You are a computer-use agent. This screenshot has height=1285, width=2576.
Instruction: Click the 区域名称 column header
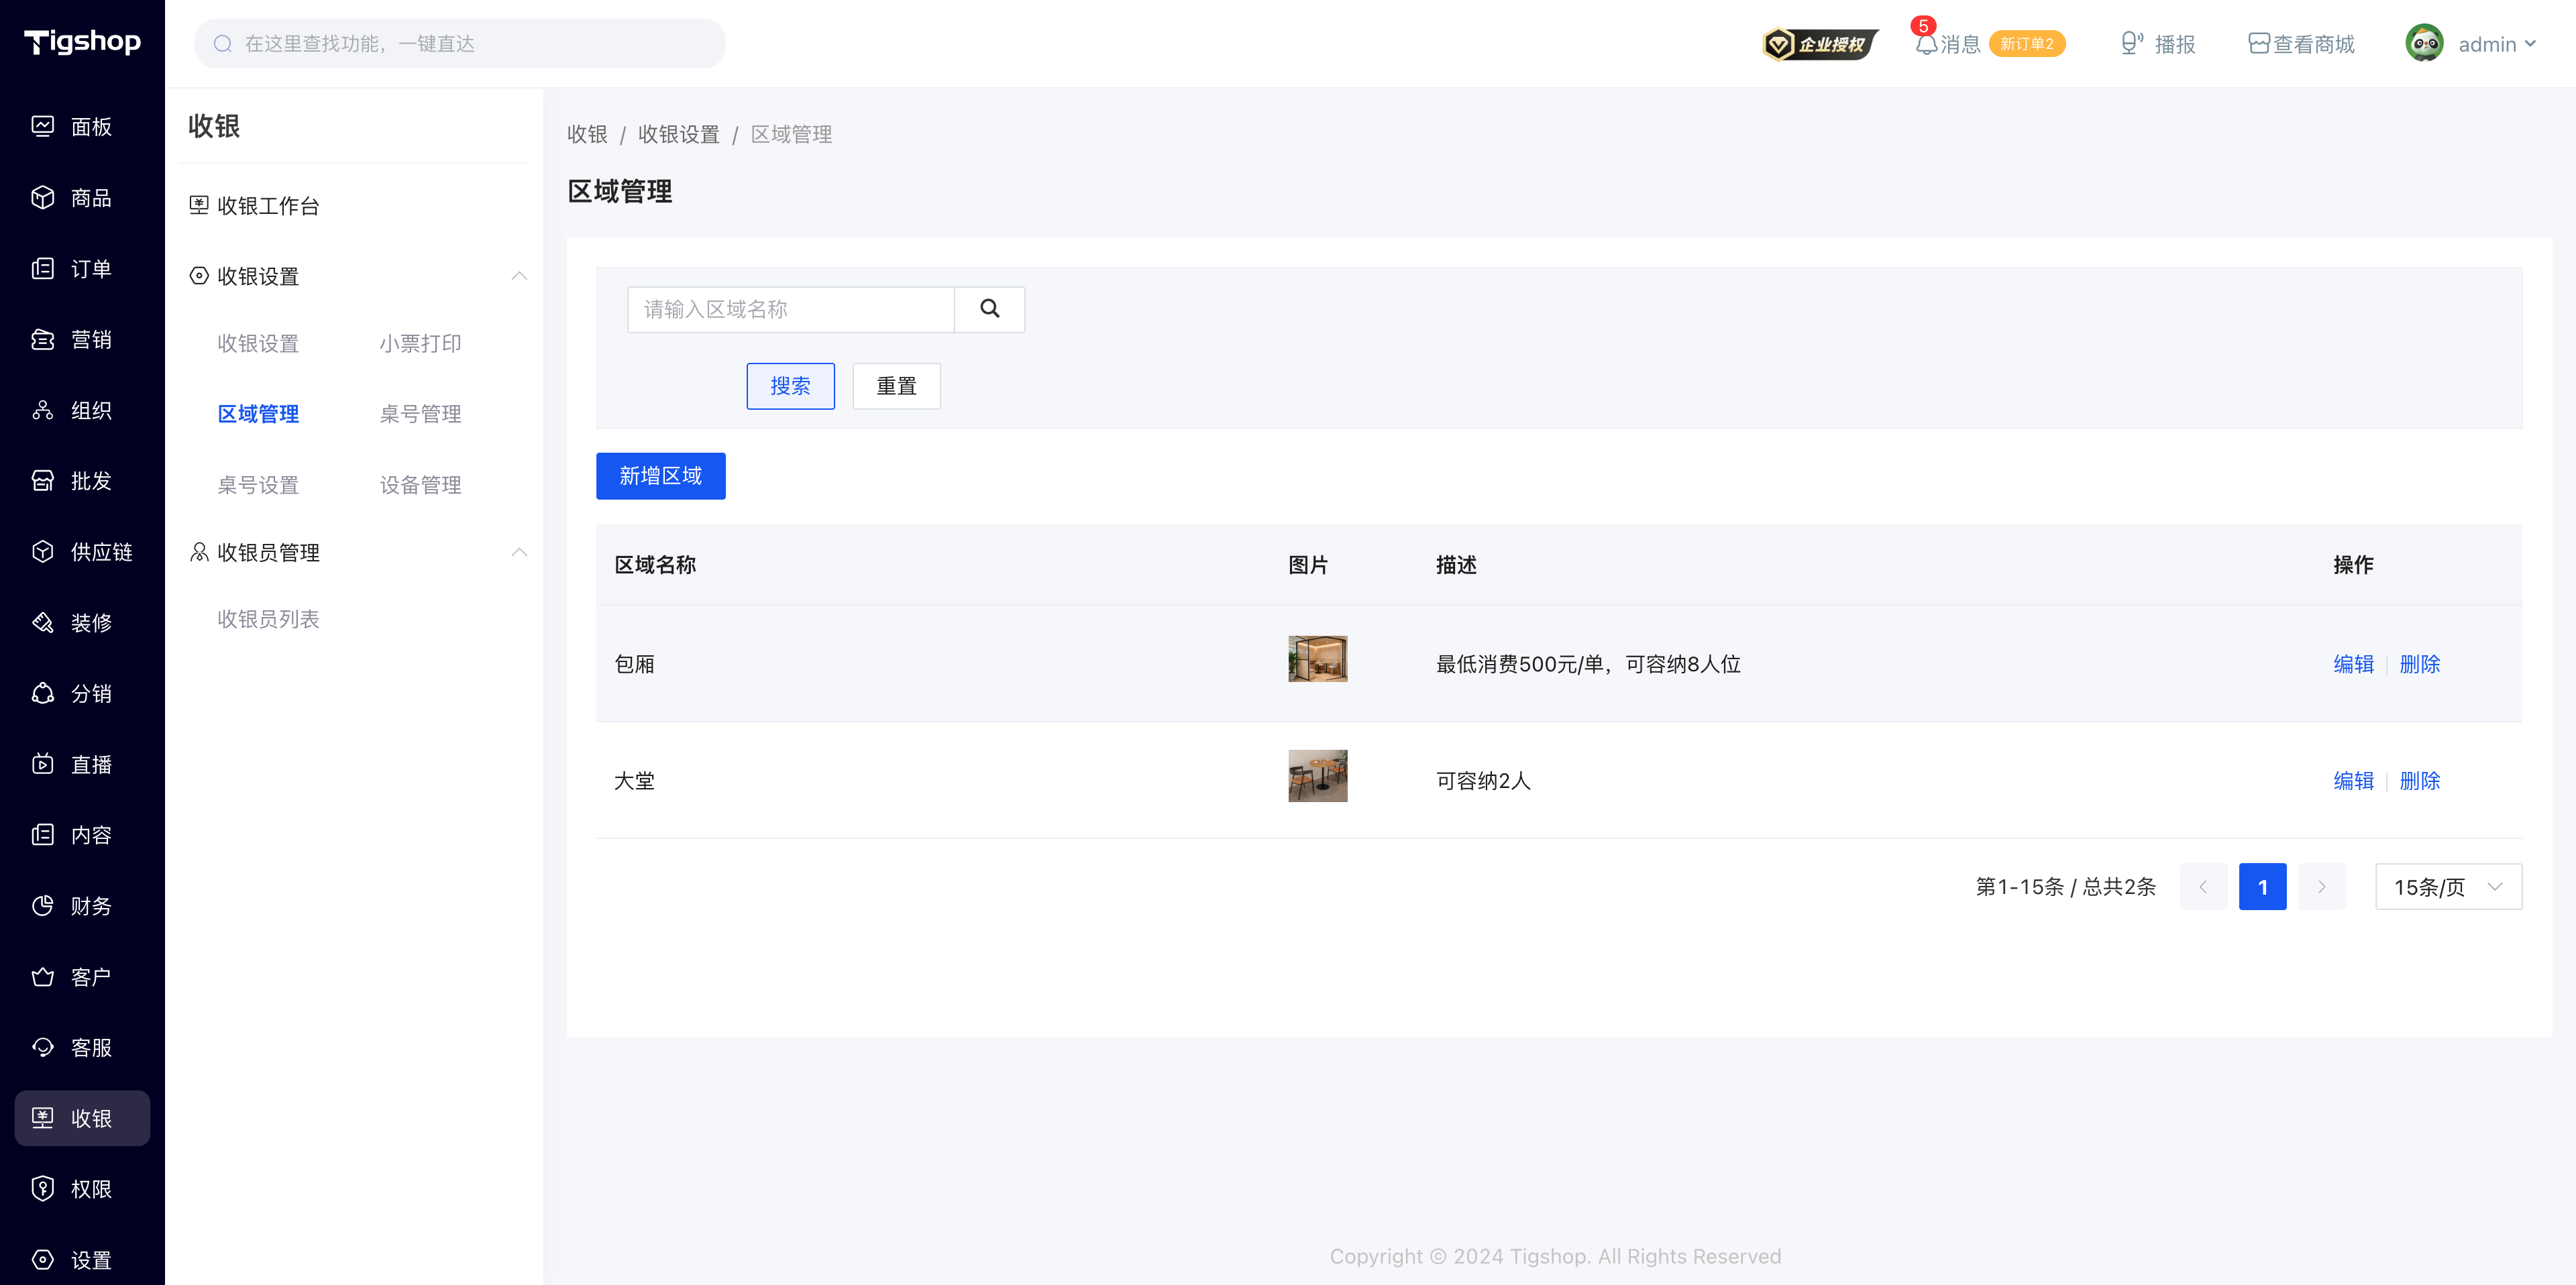click(655, 565)
